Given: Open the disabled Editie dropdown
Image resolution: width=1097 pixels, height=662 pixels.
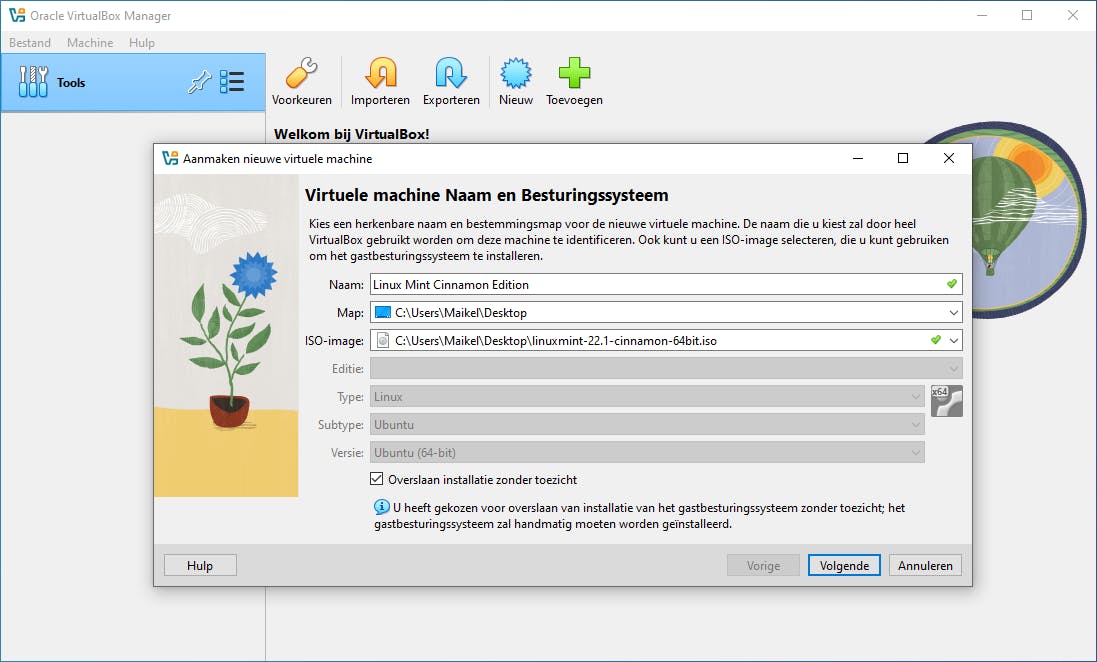Looking at the screenshot, I should pyautogui.click(x=666, y=369).
